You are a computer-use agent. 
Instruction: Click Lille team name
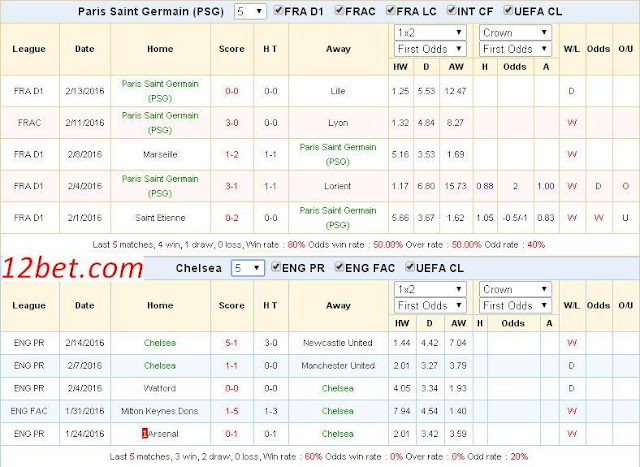(x=338, y=91)
